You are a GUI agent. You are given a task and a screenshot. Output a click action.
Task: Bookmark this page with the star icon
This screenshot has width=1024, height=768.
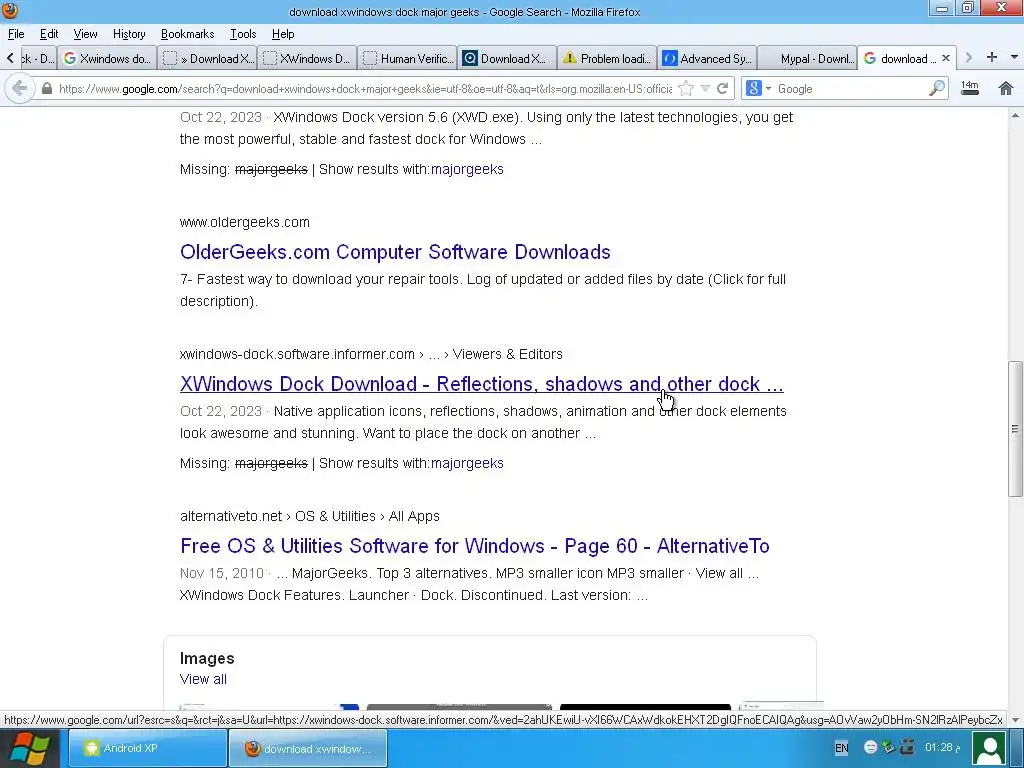(686, 89)
